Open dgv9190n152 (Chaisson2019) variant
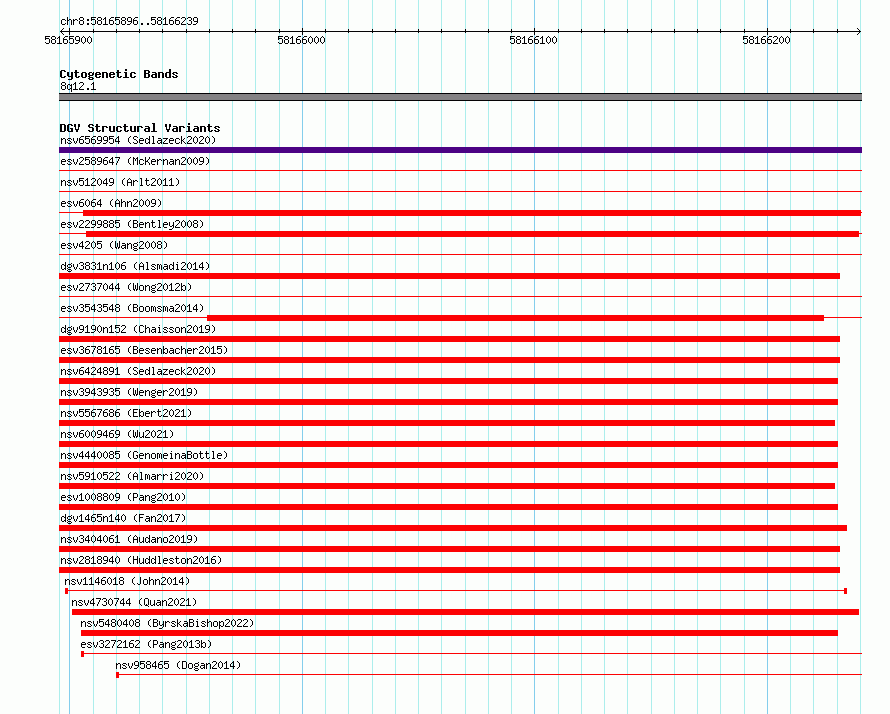 (138, 329)
